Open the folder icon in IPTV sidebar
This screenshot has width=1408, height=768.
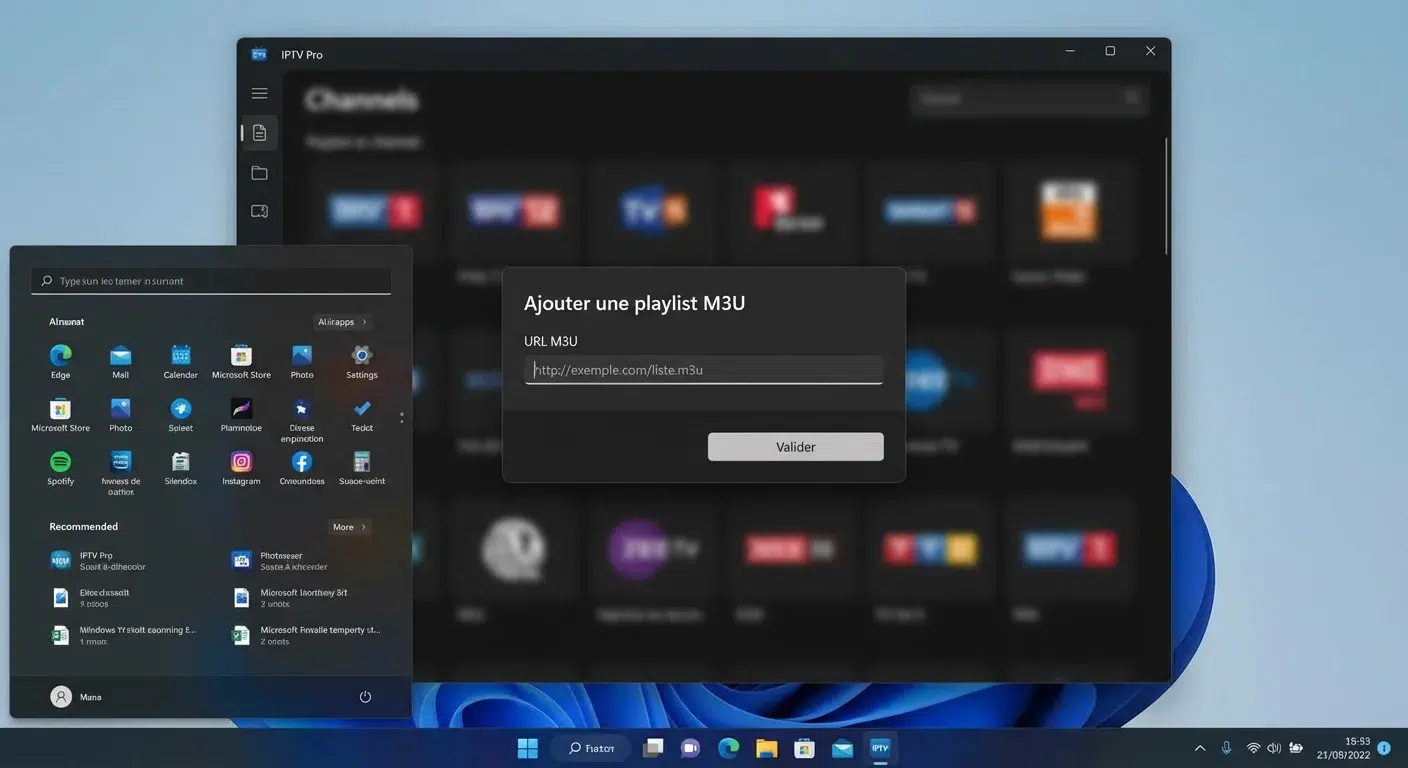259,173
